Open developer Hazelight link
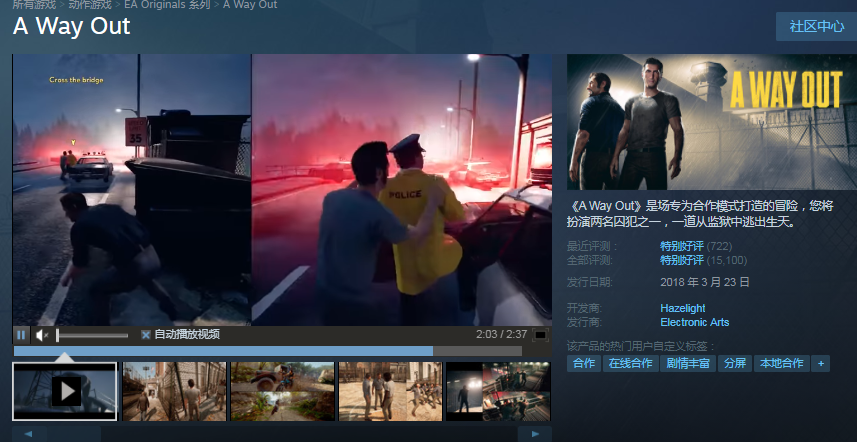This screenshot has width=857, height=442. (683, 308)
